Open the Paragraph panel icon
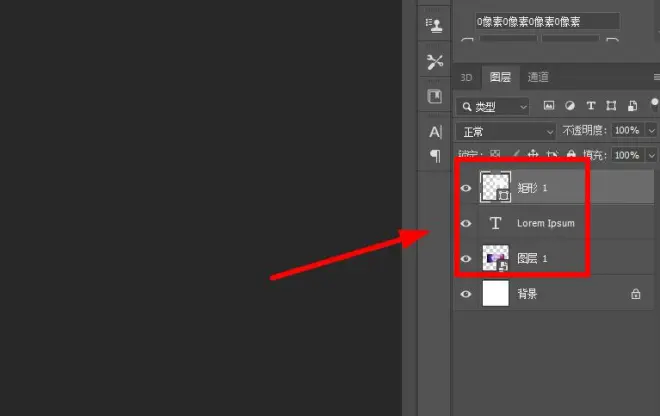Screen dimensions: 660x416 (435, 155)
